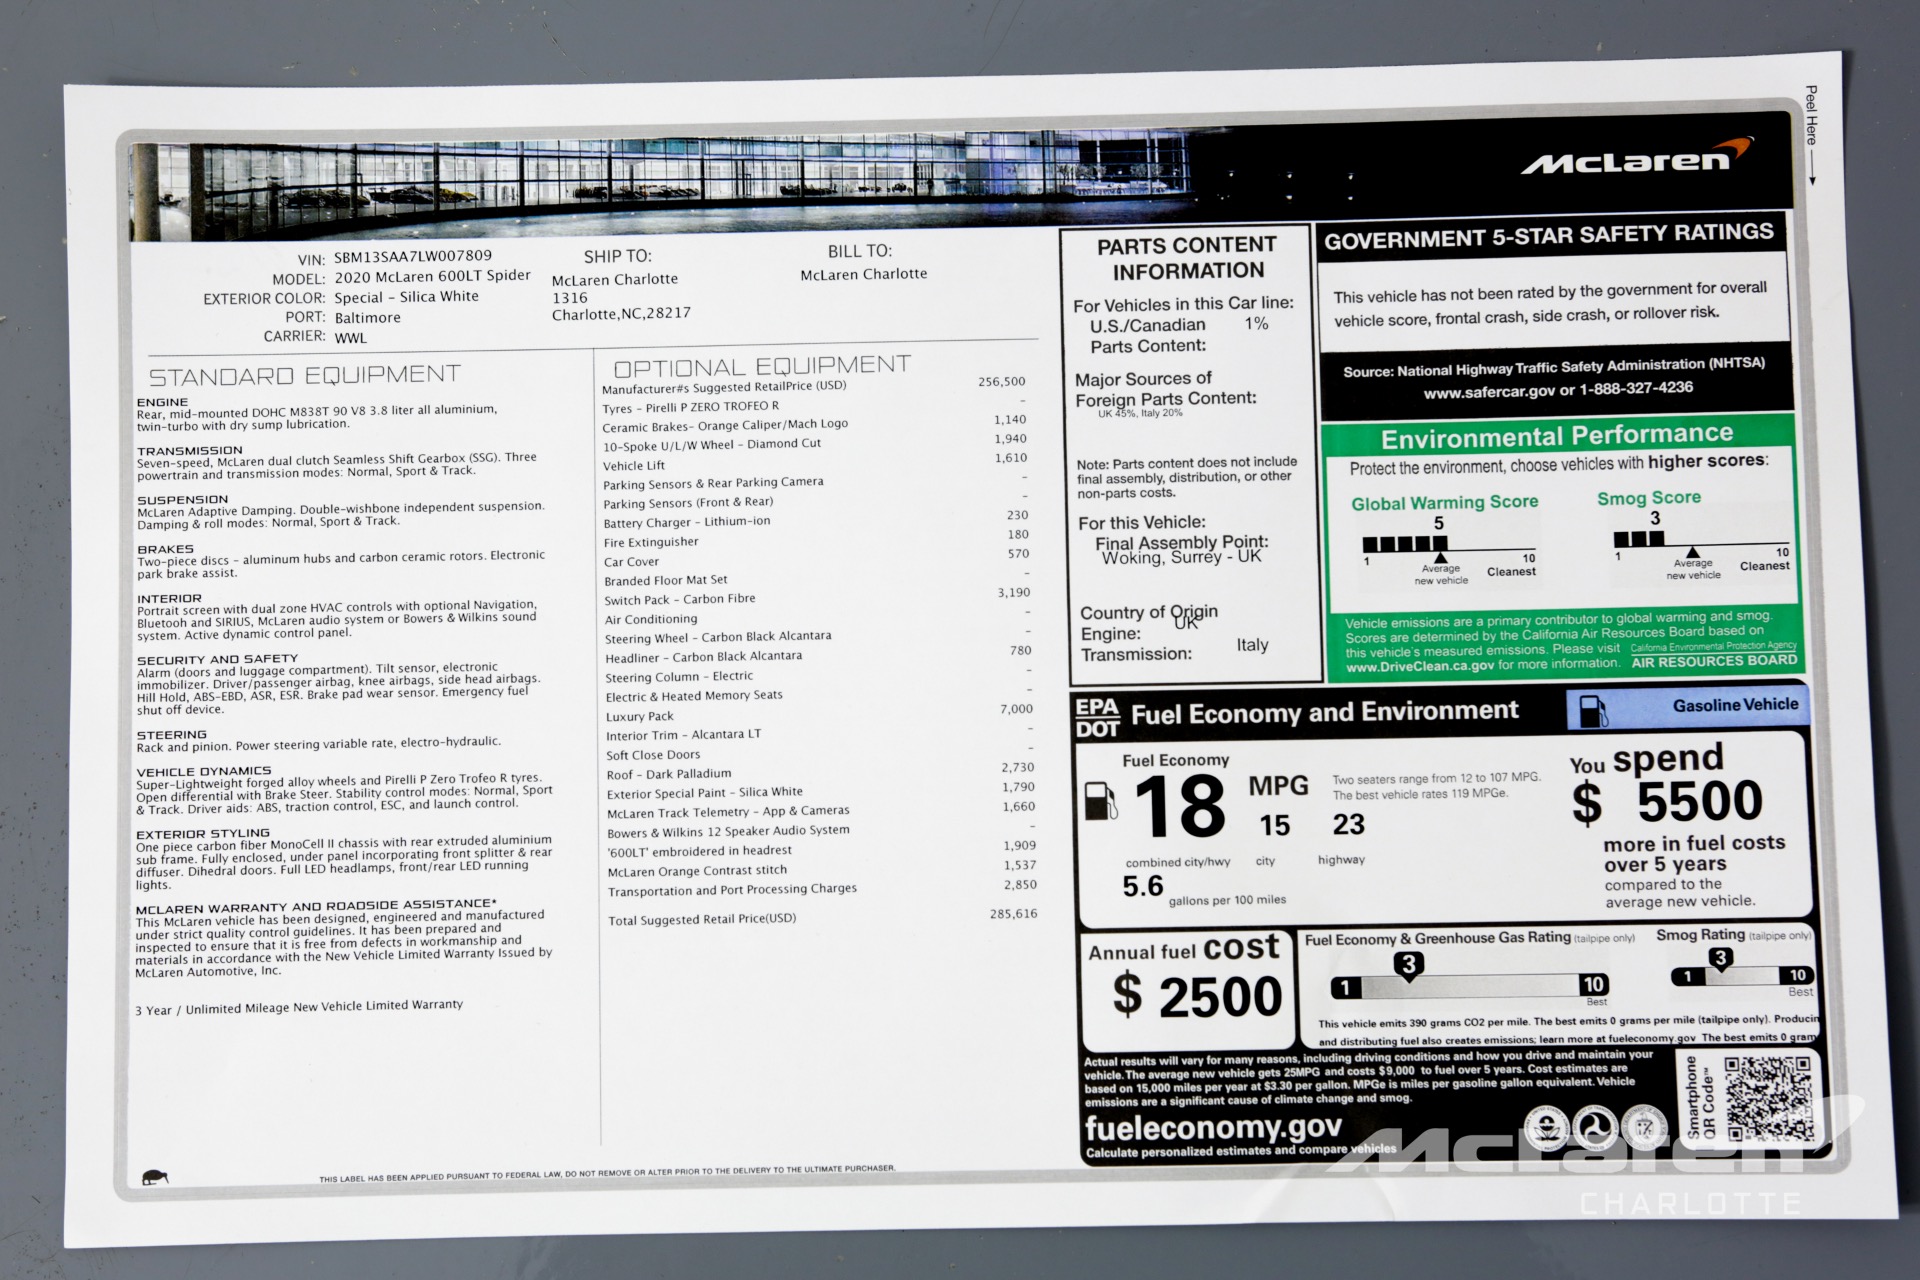Click the 5.6 gallons per 100 miles value

(1142, 886)
